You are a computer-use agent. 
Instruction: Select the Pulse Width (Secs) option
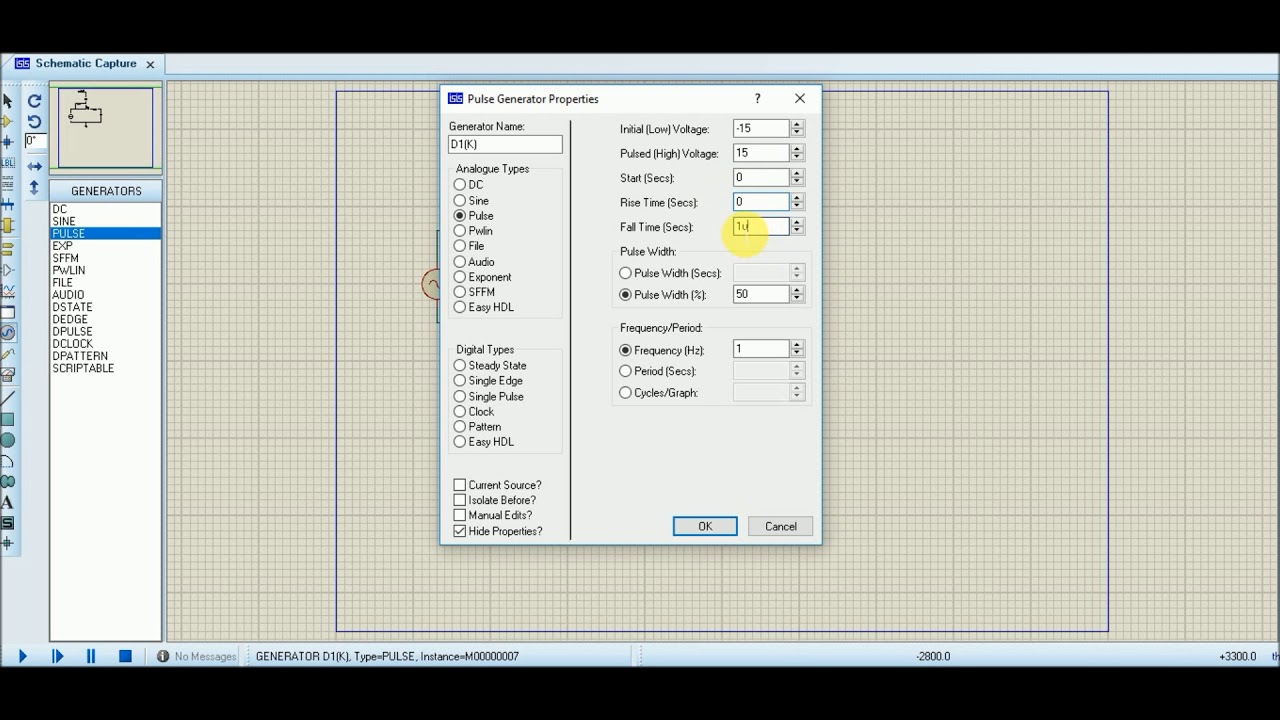(x=626, y=273)
